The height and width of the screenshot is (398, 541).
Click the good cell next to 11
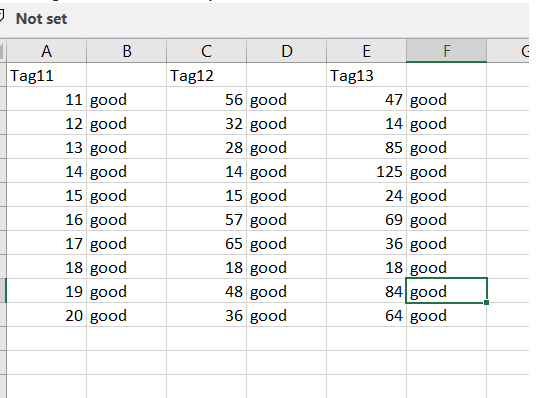[x=127, y=99]
